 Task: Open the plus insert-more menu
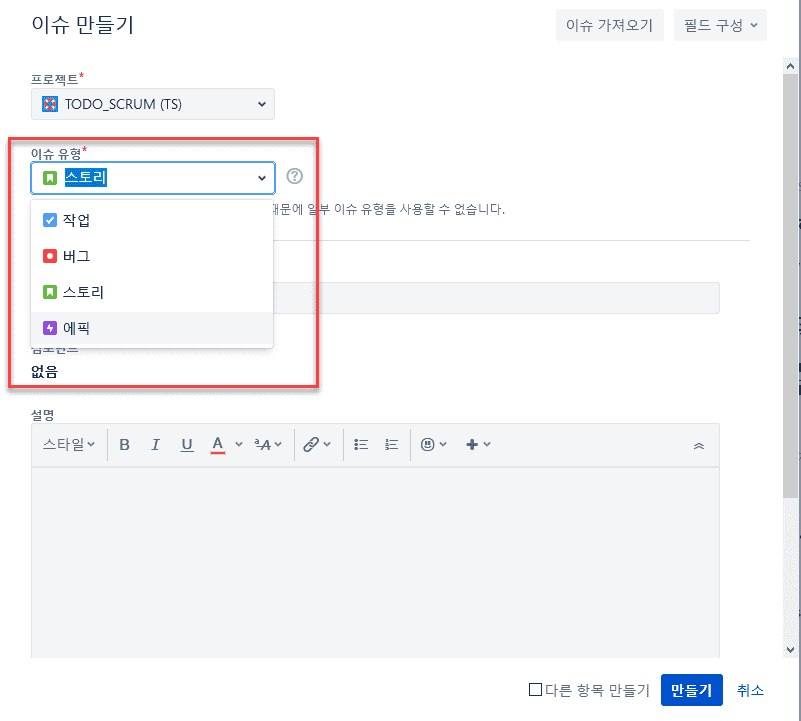478,445
